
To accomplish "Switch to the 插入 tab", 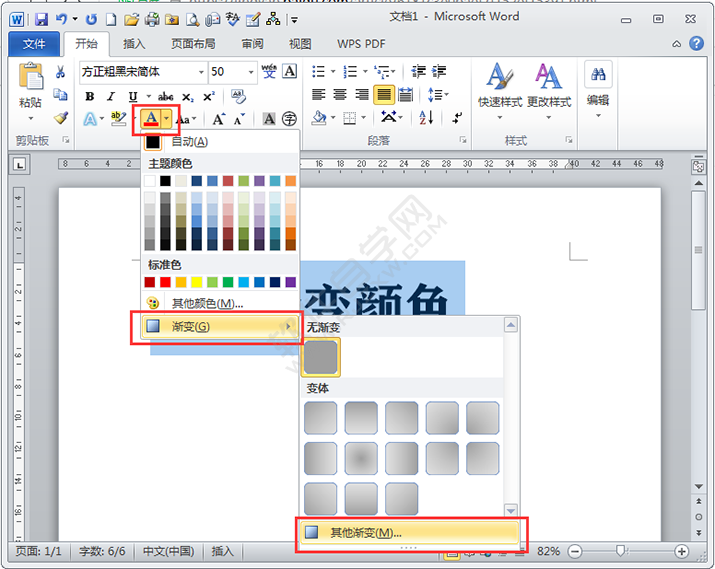I will click(134, 44).
